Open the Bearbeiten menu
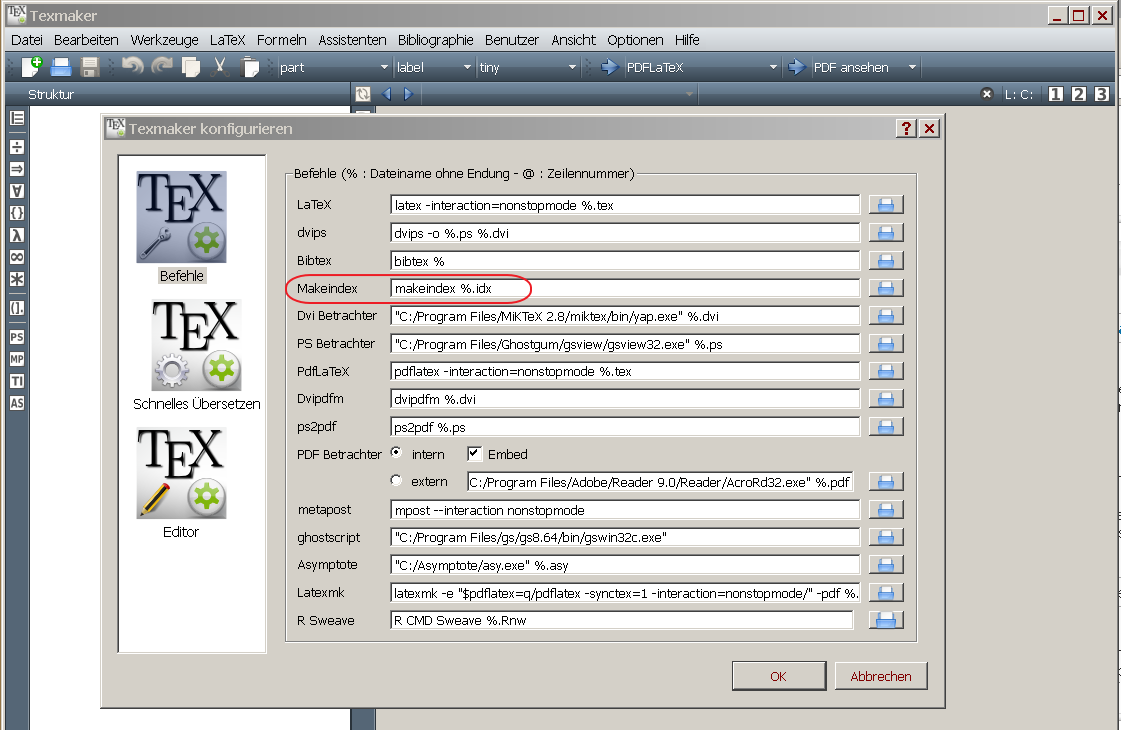The height and width of the screenshot is (730, 1121). 86,40
